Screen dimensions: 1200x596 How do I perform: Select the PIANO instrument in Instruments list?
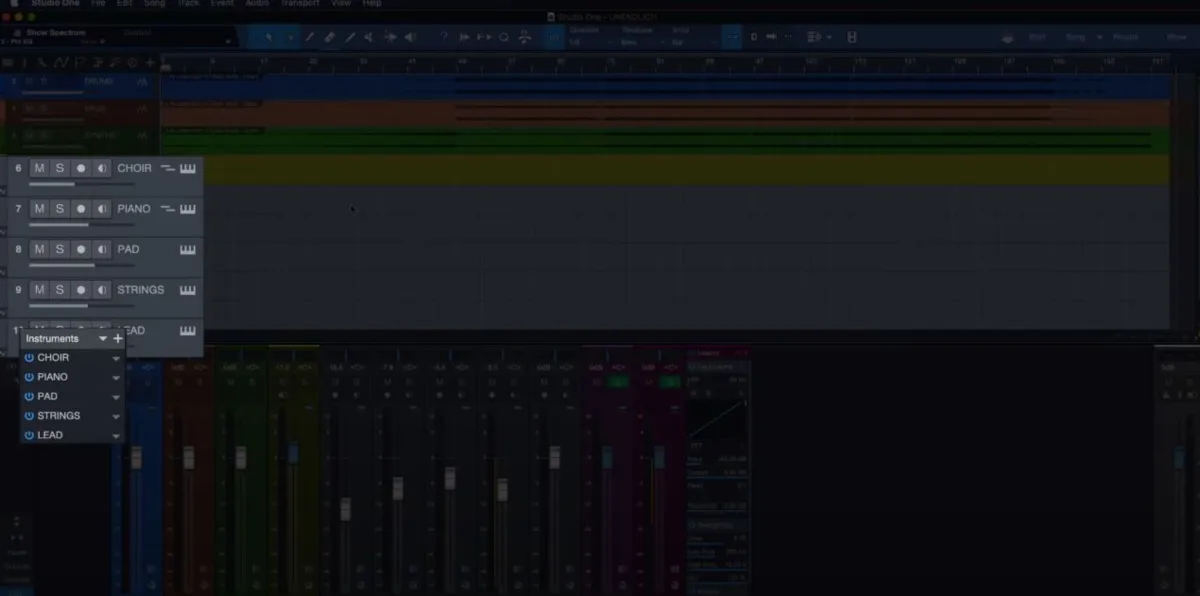coord(53,377)
